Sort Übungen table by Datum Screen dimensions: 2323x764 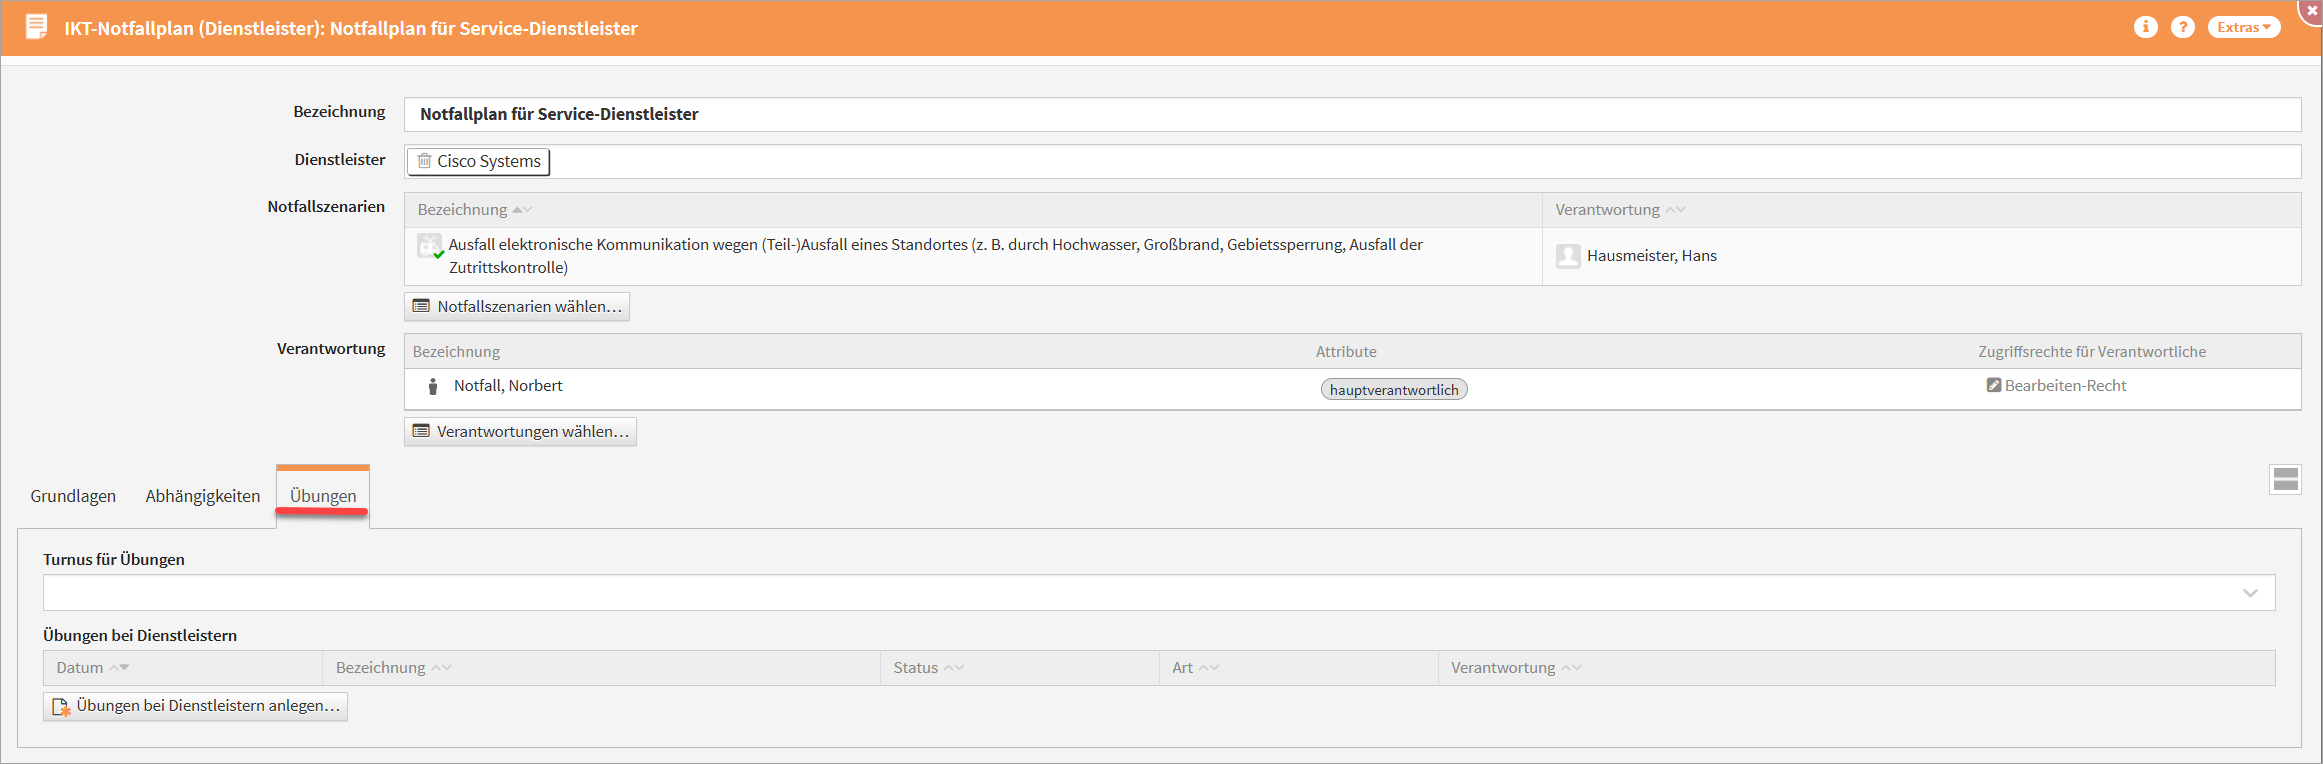tap(92, 668)
